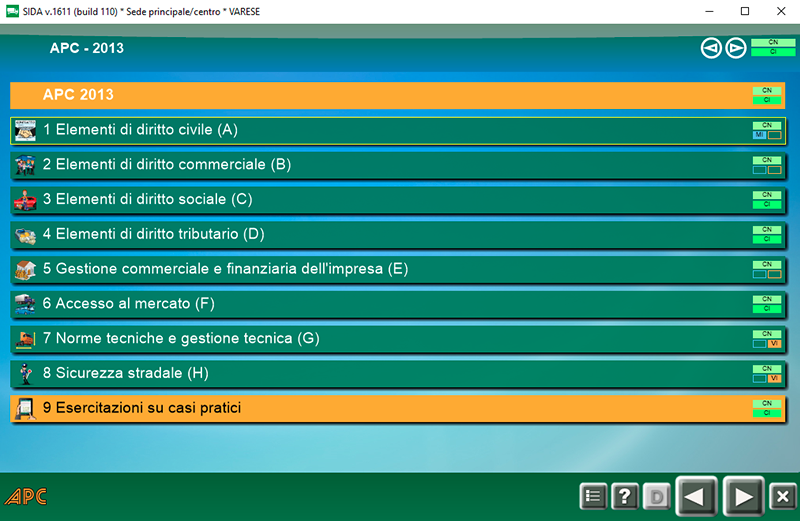Go back with the large left arrow button
800x521 pixels.
pos(697,495)
